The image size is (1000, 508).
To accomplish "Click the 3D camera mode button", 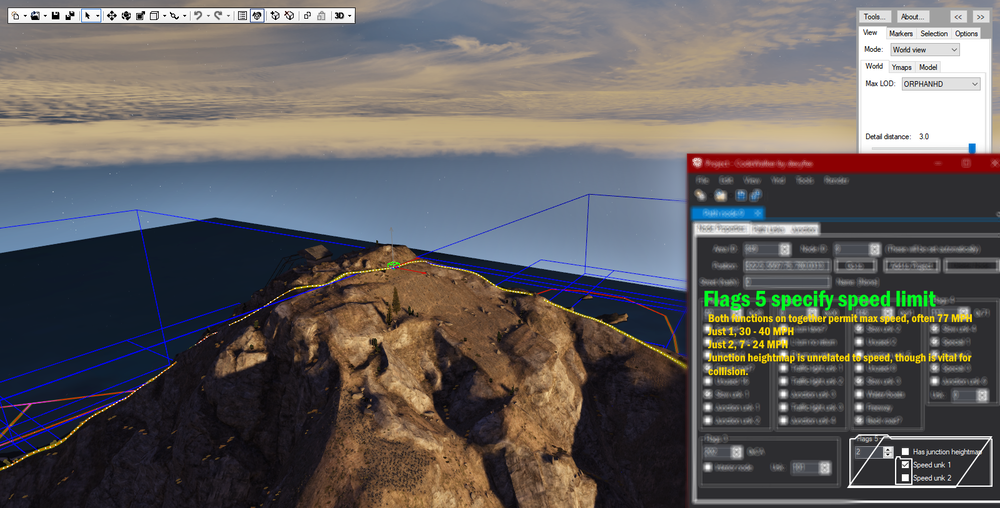I will tap(339, 16).
